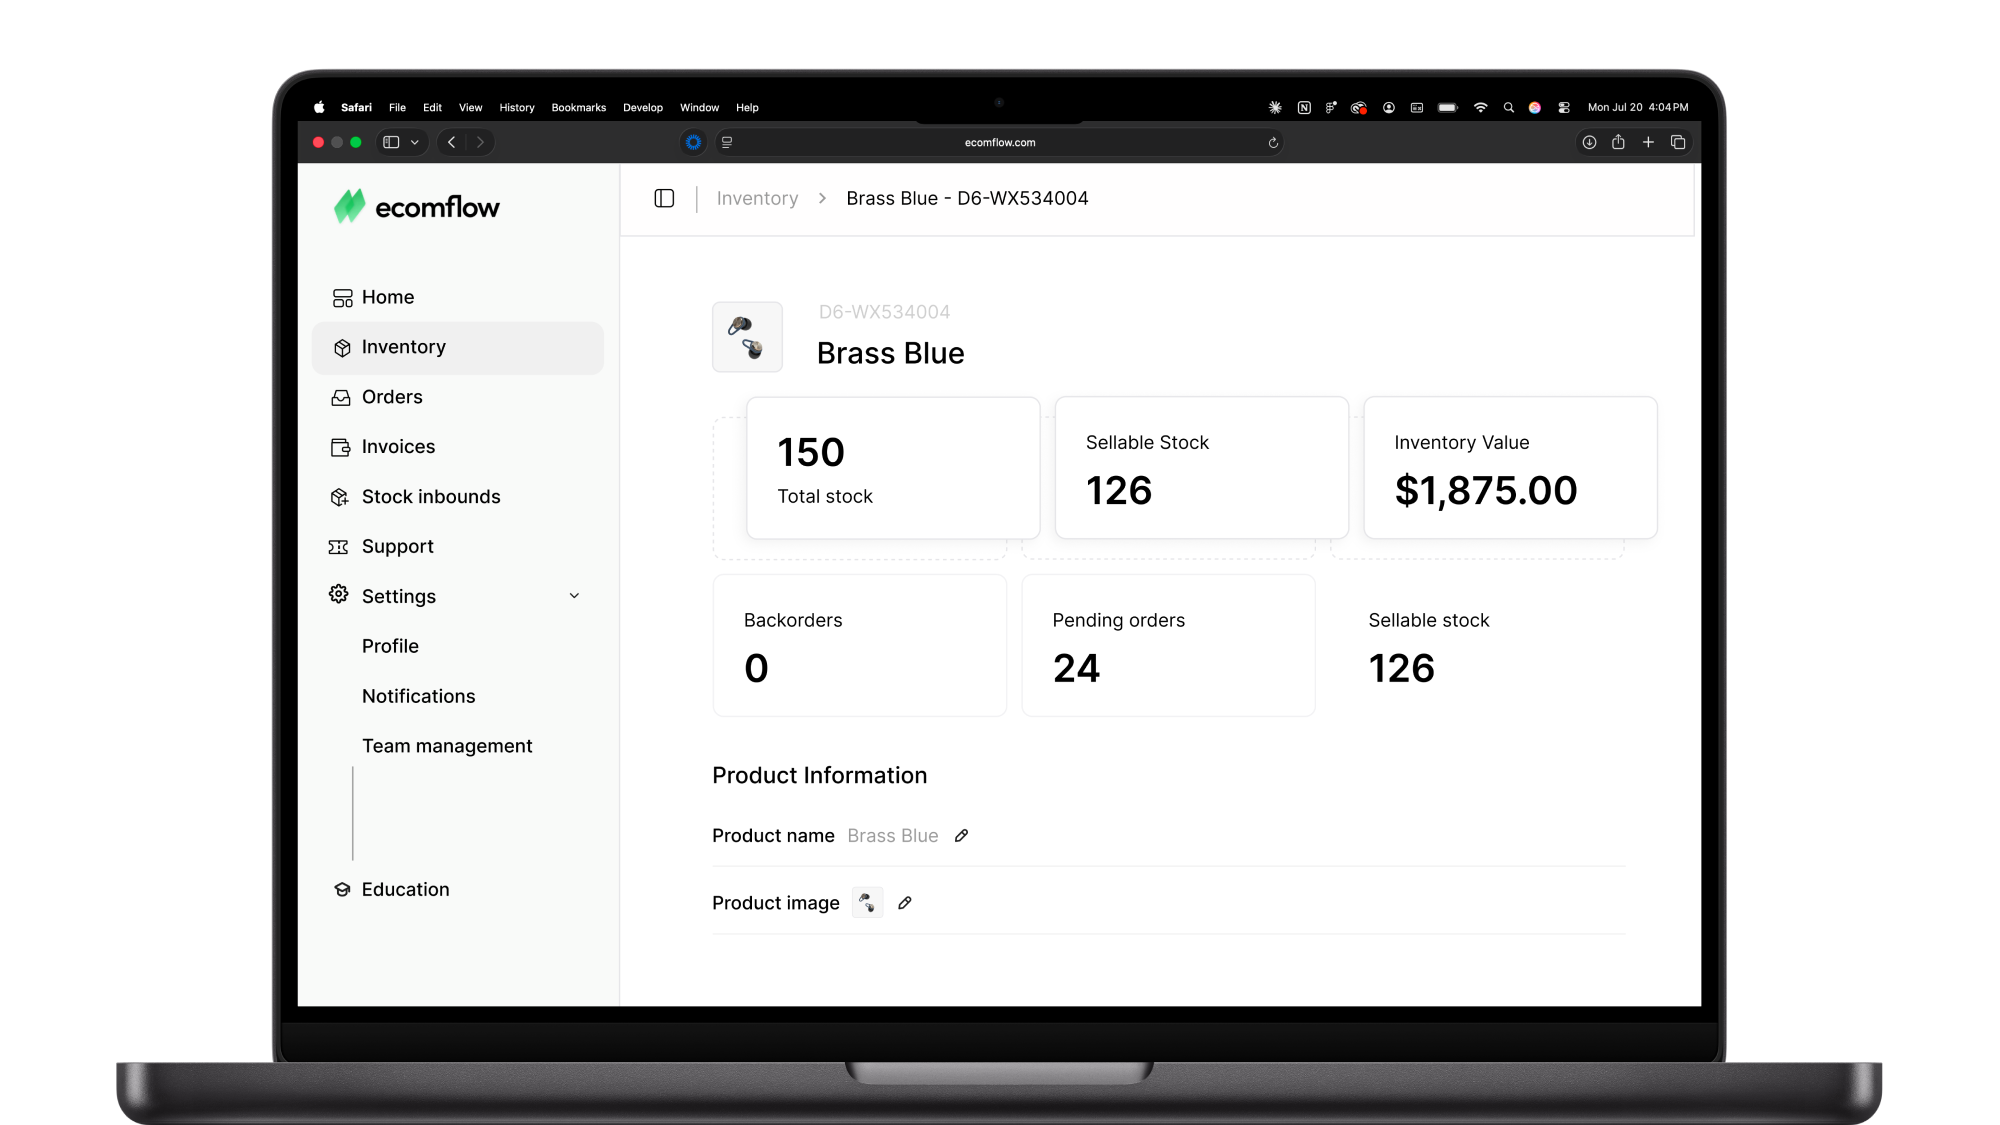Viewport: 2000px width, 1125px height.
Task: Click the Education graduation cap icon
Action: coord(342,890)
